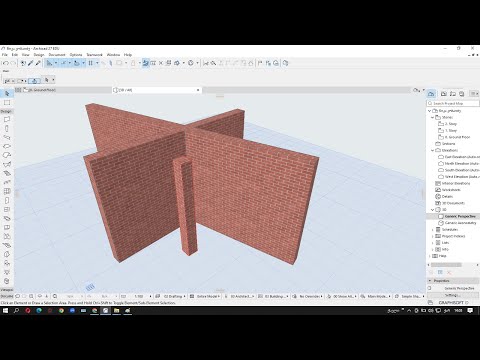
Task: Open Worksheets in the Navigator tree
Action: pyautogui.click(x=451, y=190)
